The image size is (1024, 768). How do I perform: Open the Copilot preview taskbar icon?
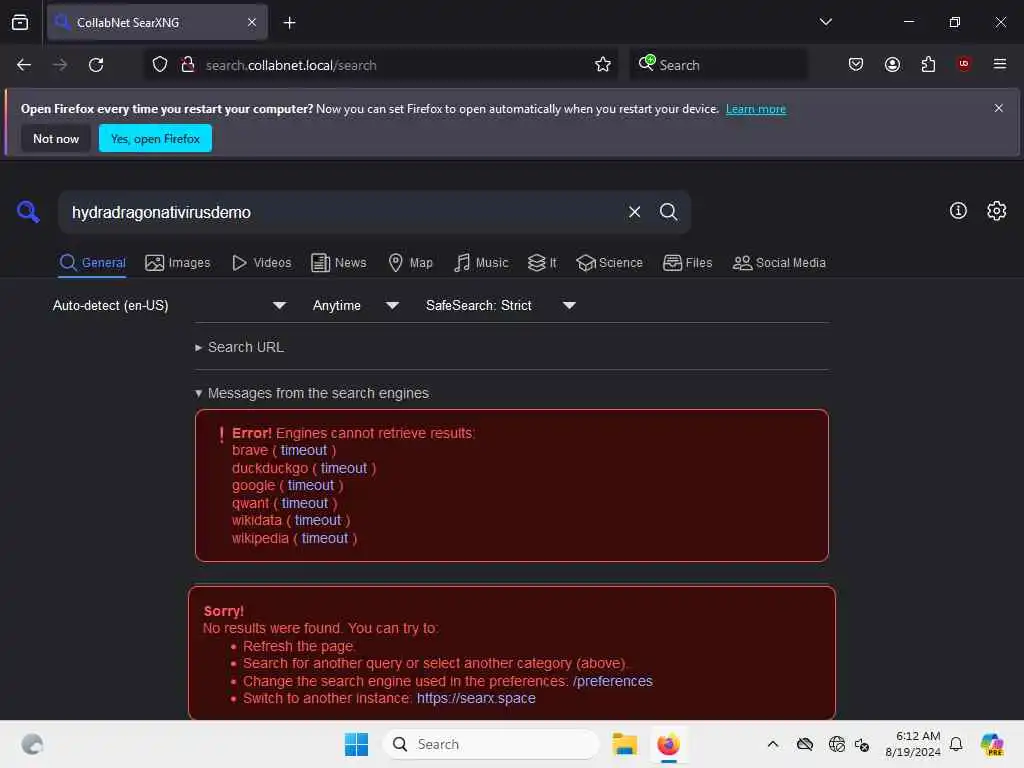coord(991,744)
